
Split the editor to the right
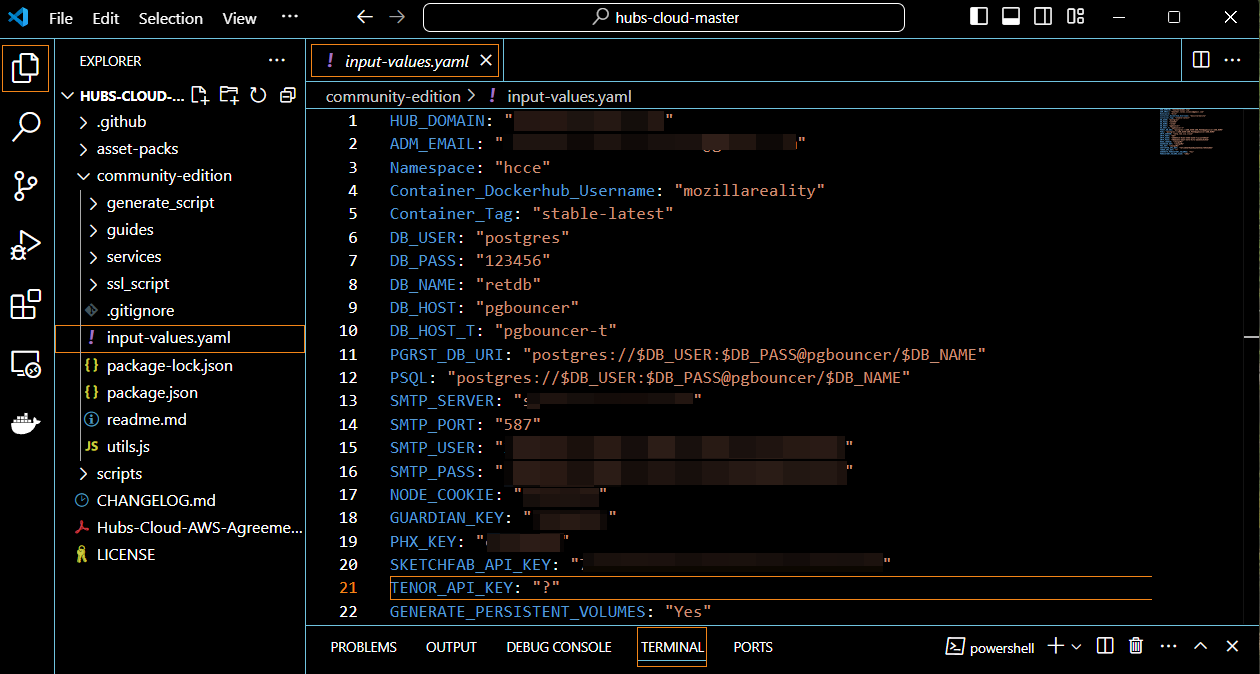click(1202, 60)
